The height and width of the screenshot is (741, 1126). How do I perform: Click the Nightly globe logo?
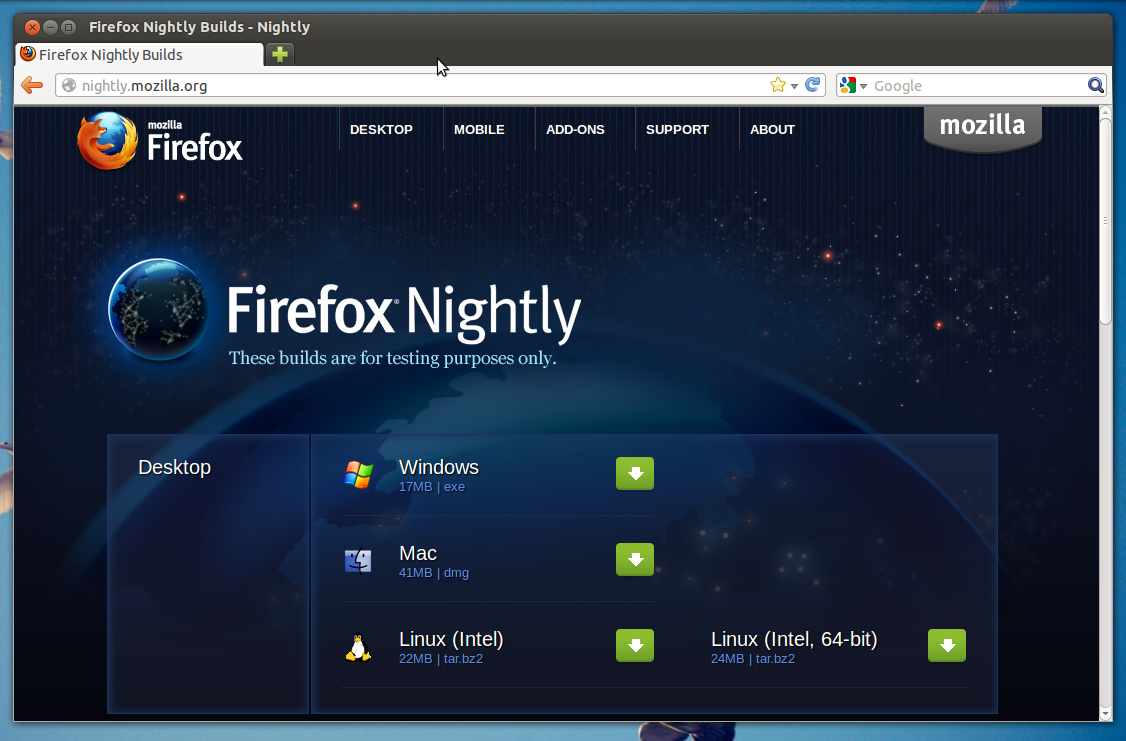(159, 309)
